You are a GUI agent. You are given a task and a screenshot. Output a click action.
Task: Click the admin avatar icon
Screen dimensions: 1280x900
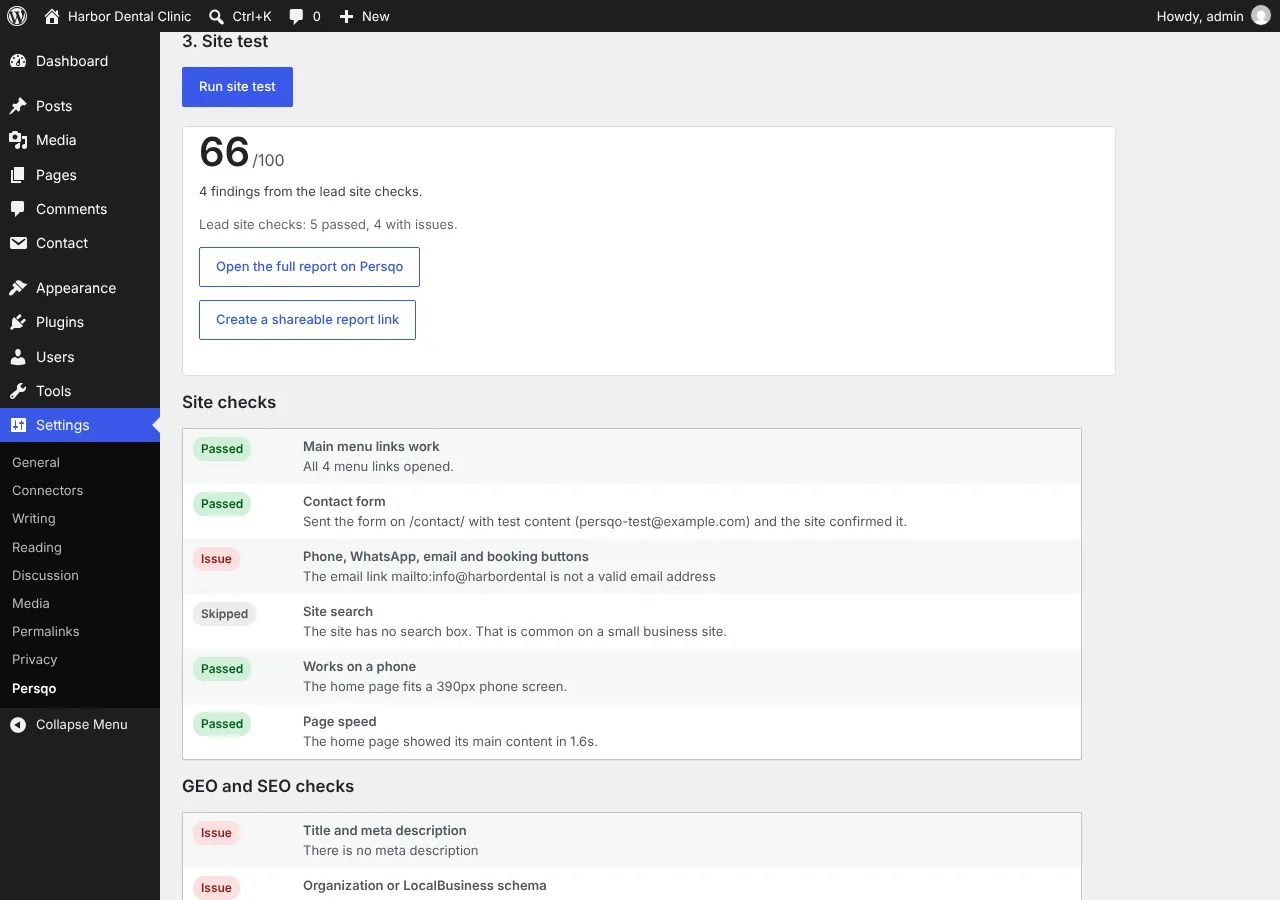(x=1261, y=16)
